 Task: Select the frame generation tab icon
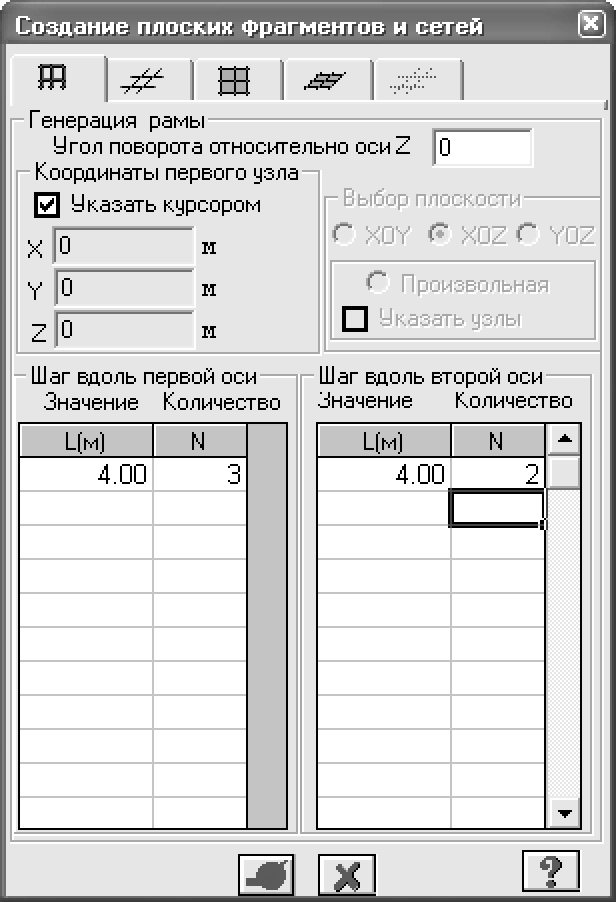tap(52, 78)
